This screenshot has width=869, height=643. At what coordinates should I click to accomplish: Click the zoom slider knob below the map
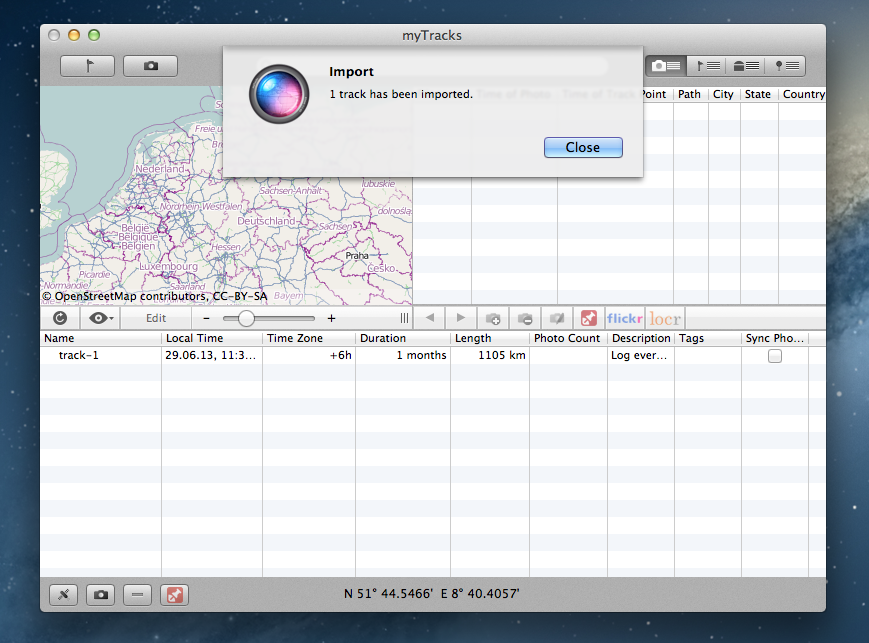coord(246,318)
